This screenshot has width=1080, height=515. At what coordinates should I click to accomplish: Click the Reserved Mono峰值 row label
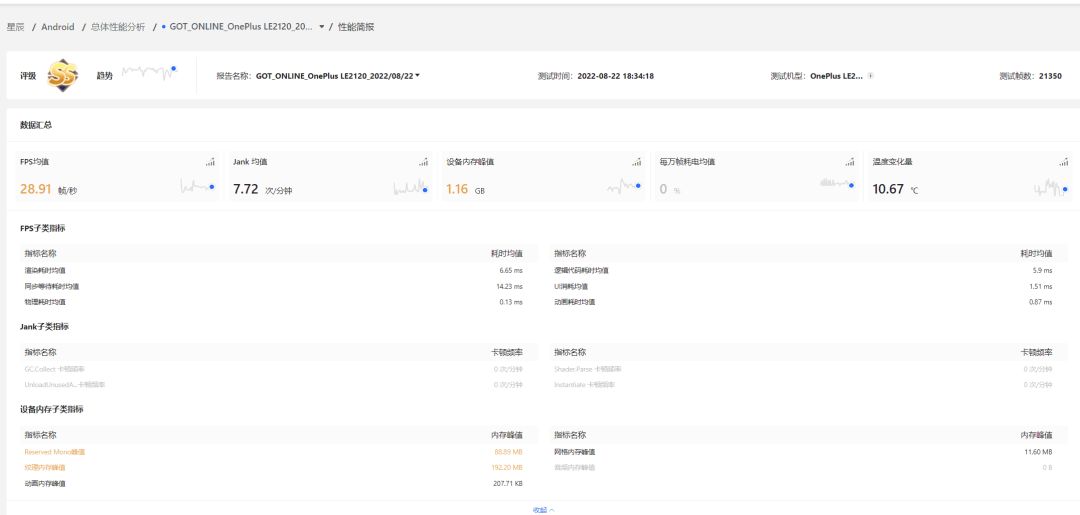click(55, 452)
